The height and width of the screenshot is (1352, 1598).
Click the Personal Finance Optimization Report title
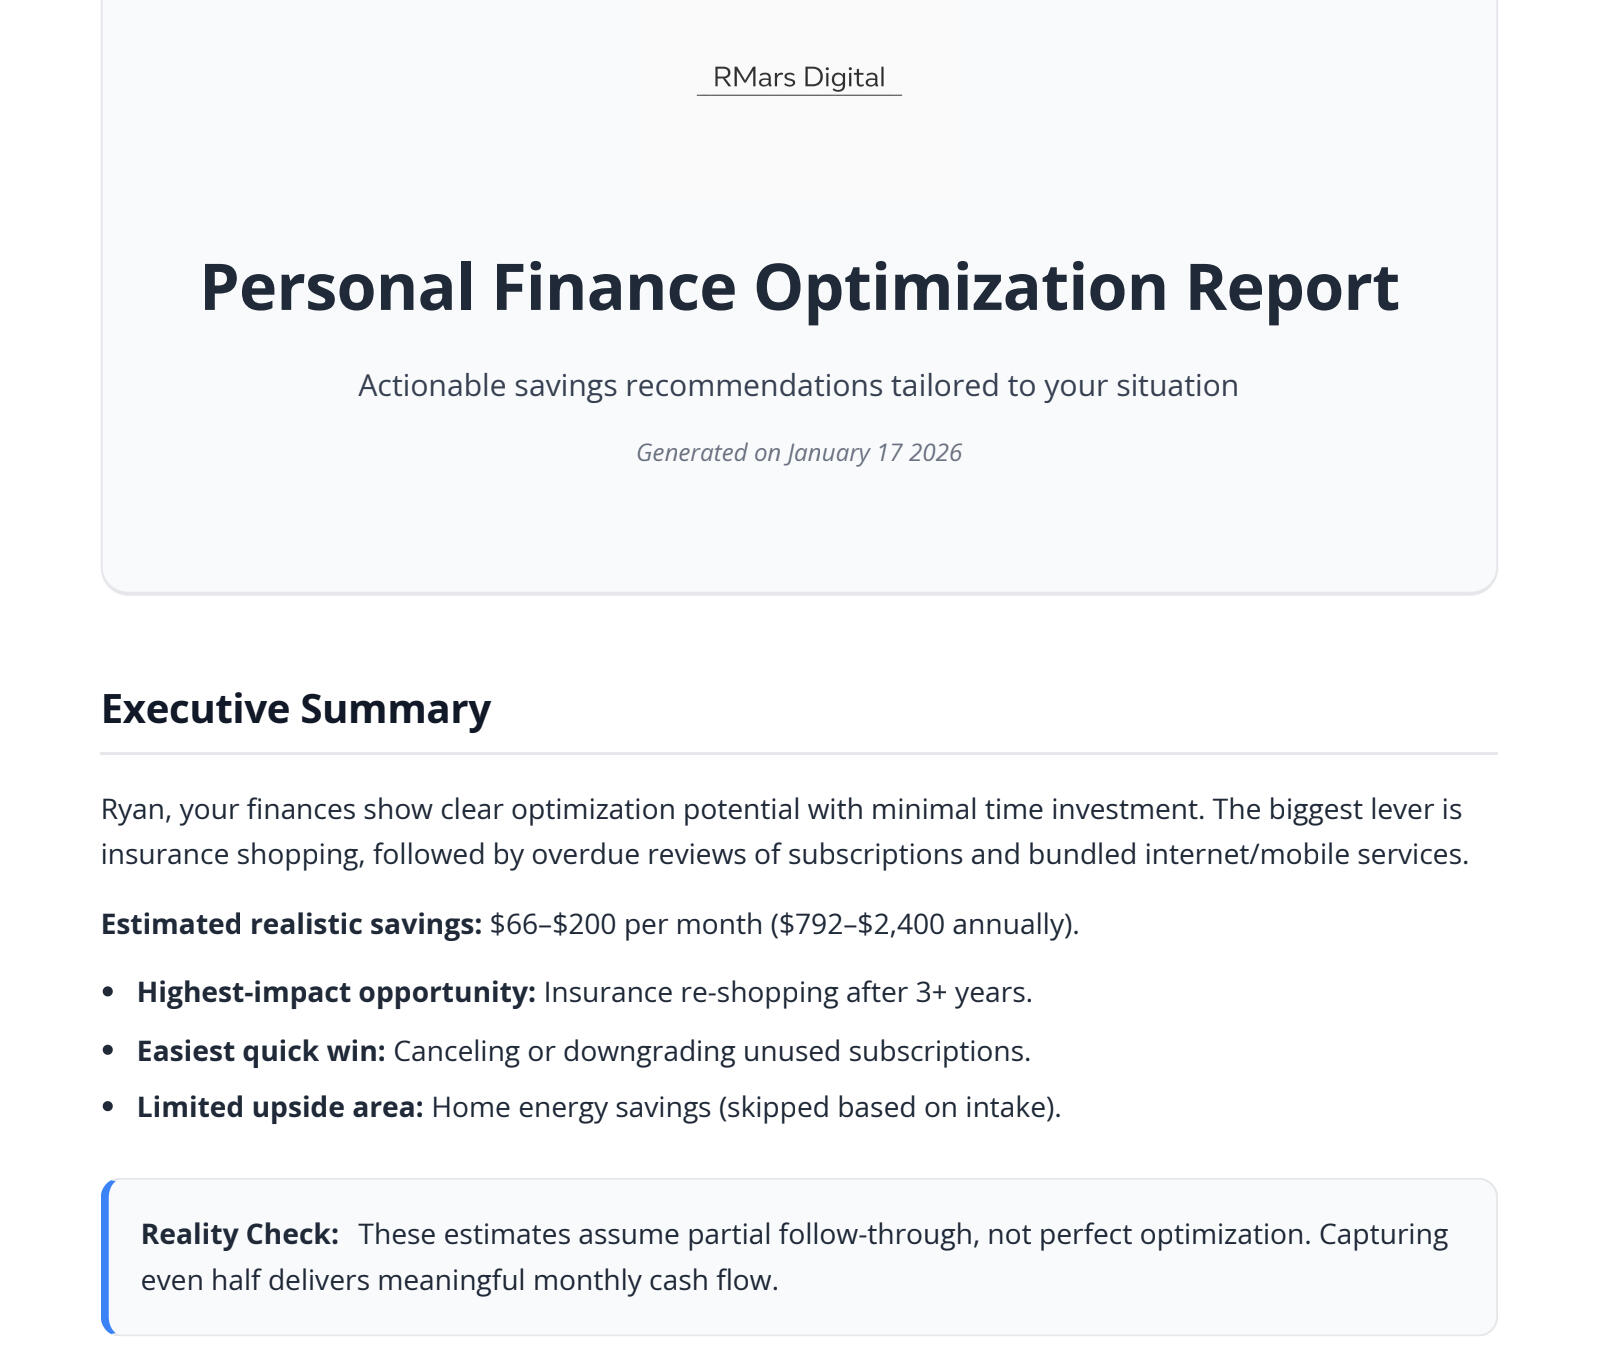[x=799, y=288]
